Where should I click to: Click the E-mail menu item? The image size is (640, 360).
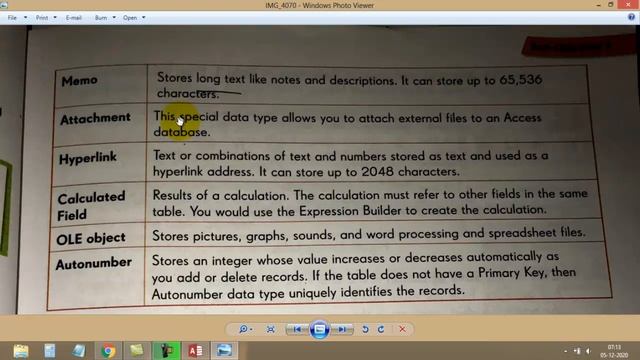pos(74,18)
